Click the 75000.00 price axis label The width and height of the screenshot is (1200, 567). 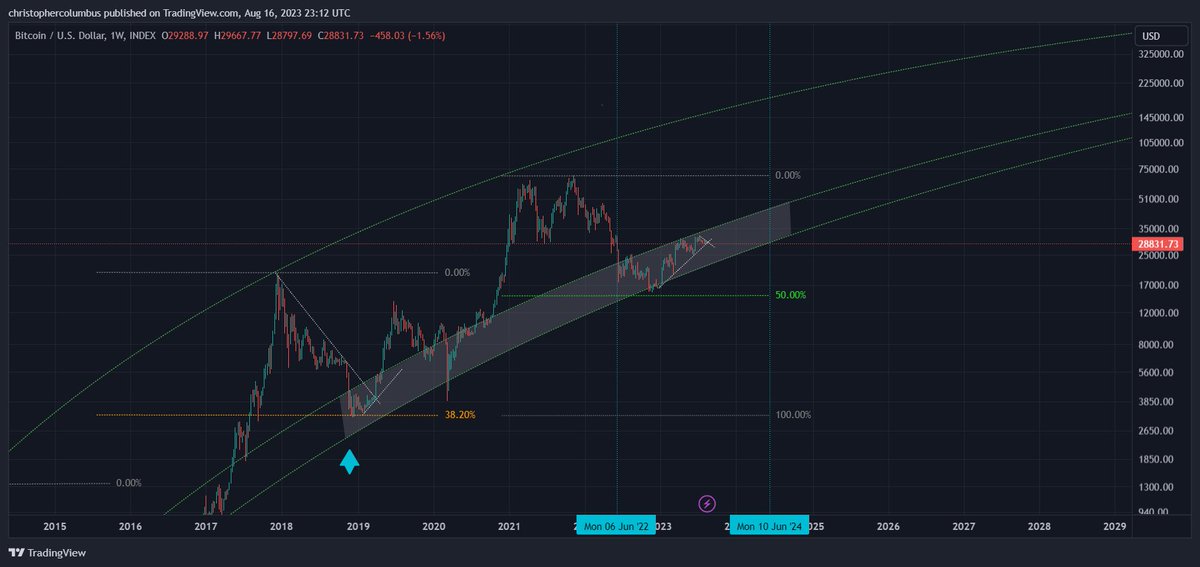[x=1159, y=169]
